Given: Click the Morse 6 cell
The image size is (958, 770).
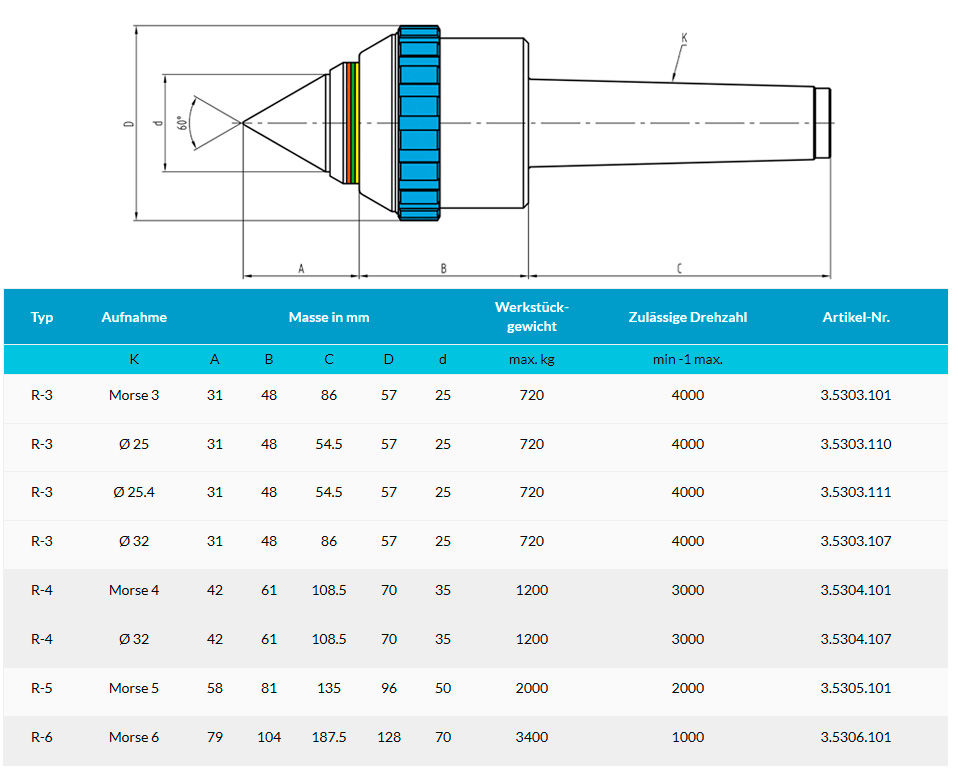Looking at the screenshot, I should (134, 737).
